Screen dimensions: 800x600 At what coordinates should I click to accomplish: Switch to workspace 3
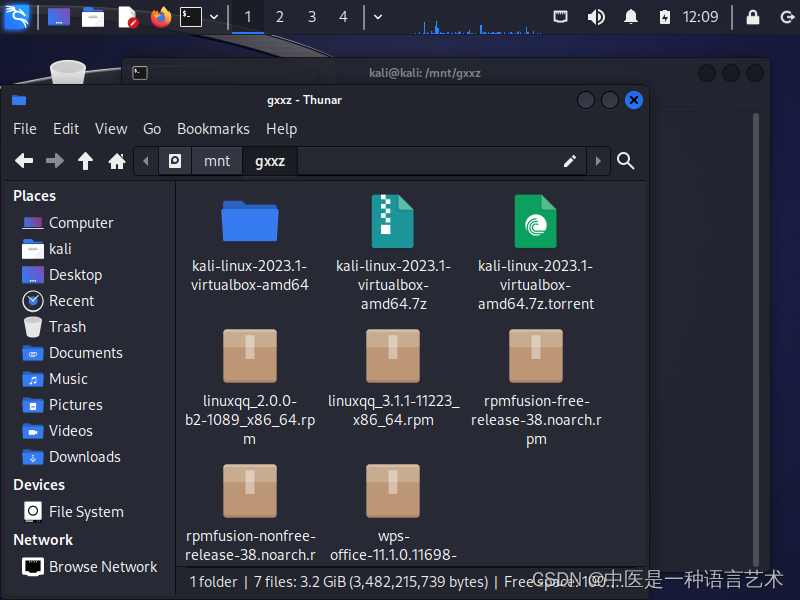pyautogui.click(x=312, y=17)
